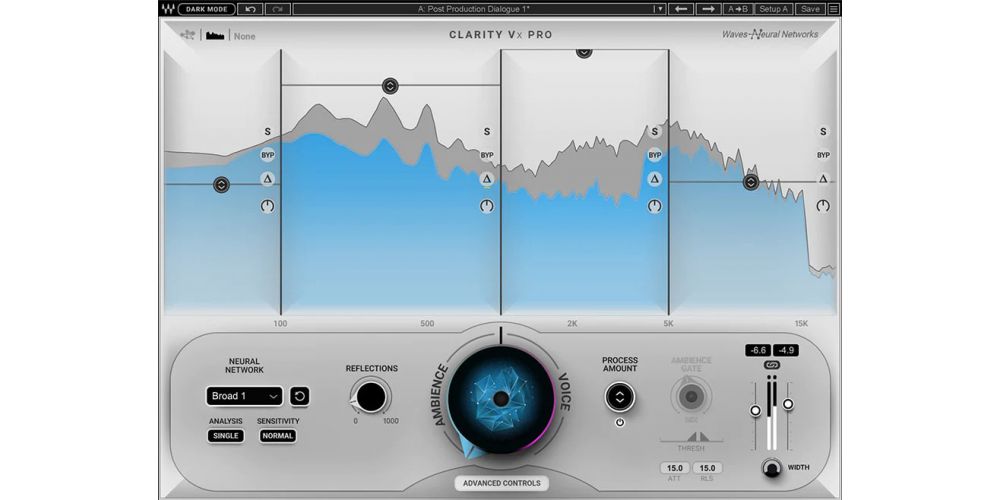Change Sensitivity from NORMAL
The height and width of the screenshot is (500, 1000).
pyautogui.click(x=277, y=436)
